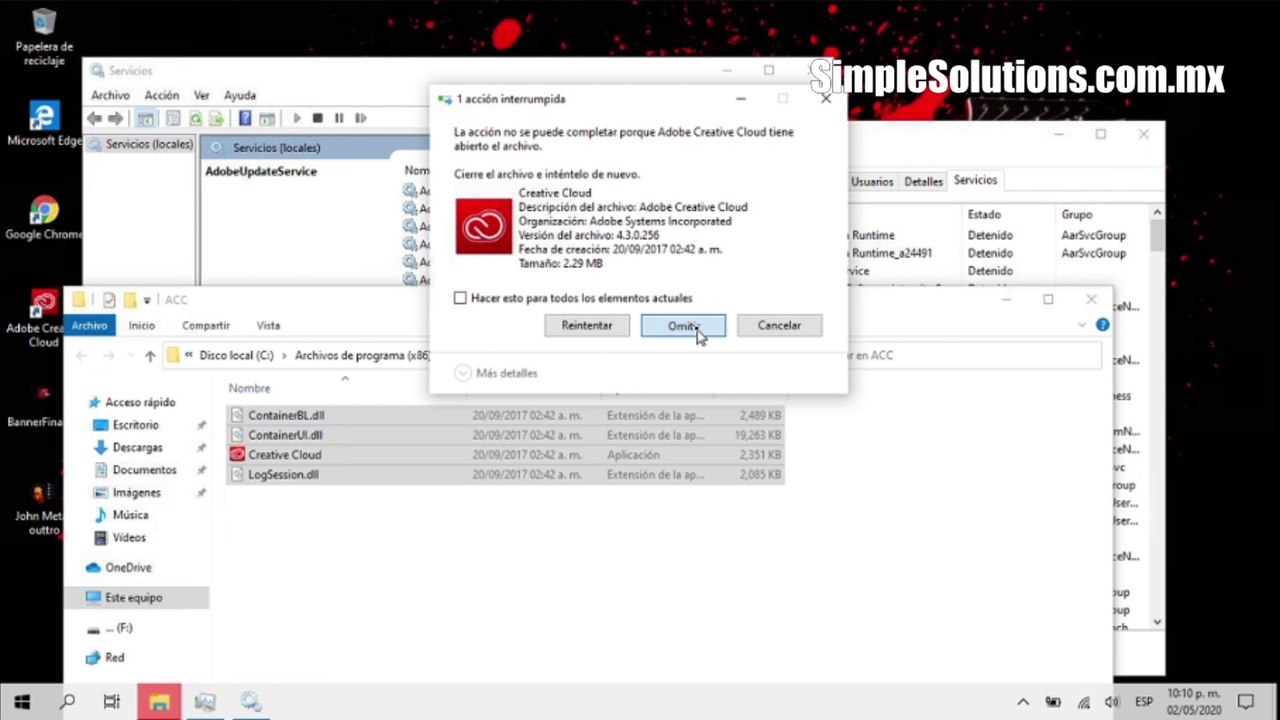Open Google Chrome desktop icon
The width and height of the screenshot is (1280, 720).
pyautogui.click(x=44, y=218)
